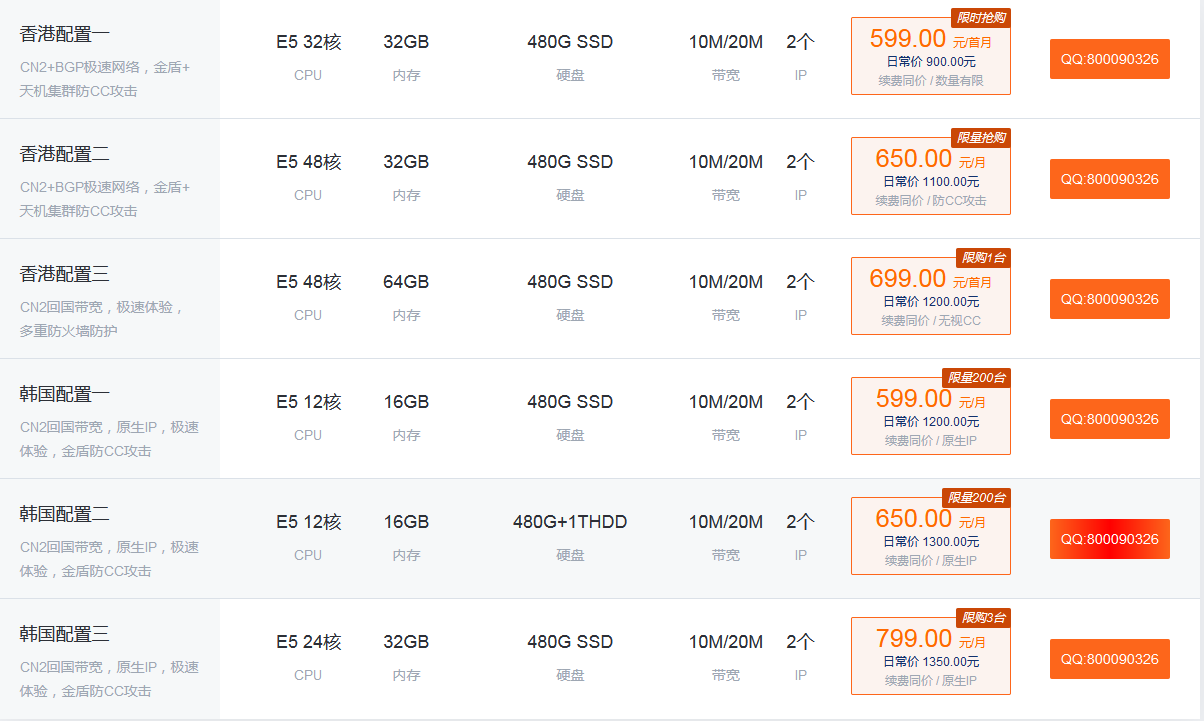Click the 限购3台 label

pyautogui.click(x=983, y=617)
